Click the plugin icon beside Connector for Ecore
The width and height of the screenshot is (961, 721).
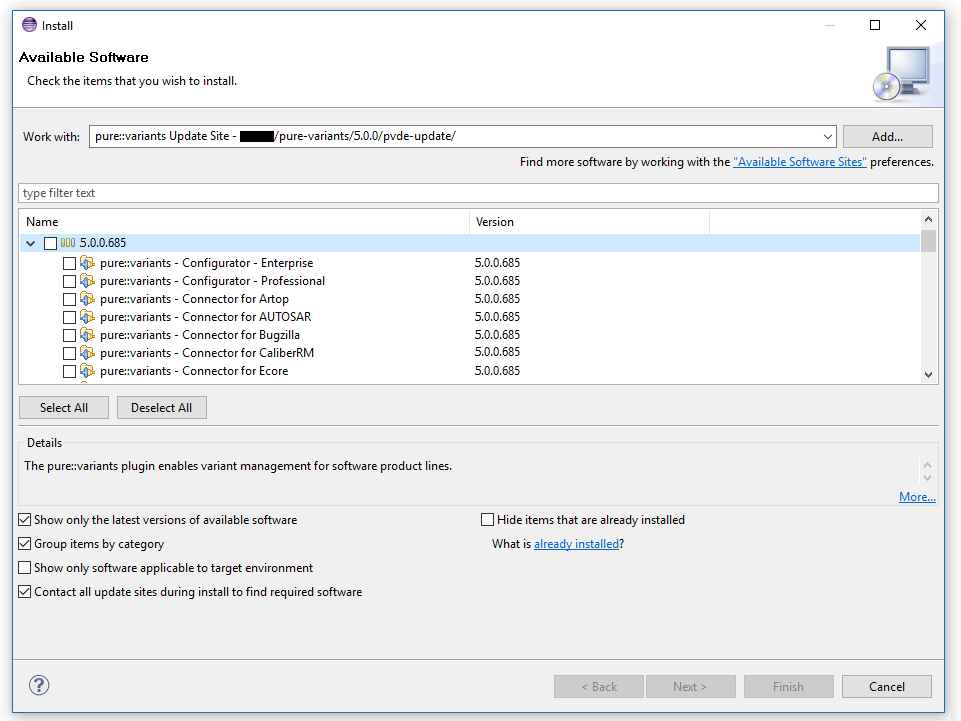(x=88, y=370)
